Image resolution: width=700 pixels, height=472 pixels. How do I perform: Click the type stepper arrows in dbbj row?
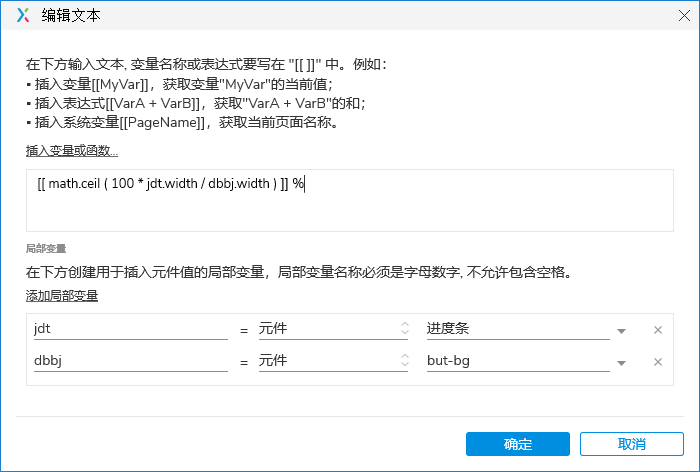[404, 360]
